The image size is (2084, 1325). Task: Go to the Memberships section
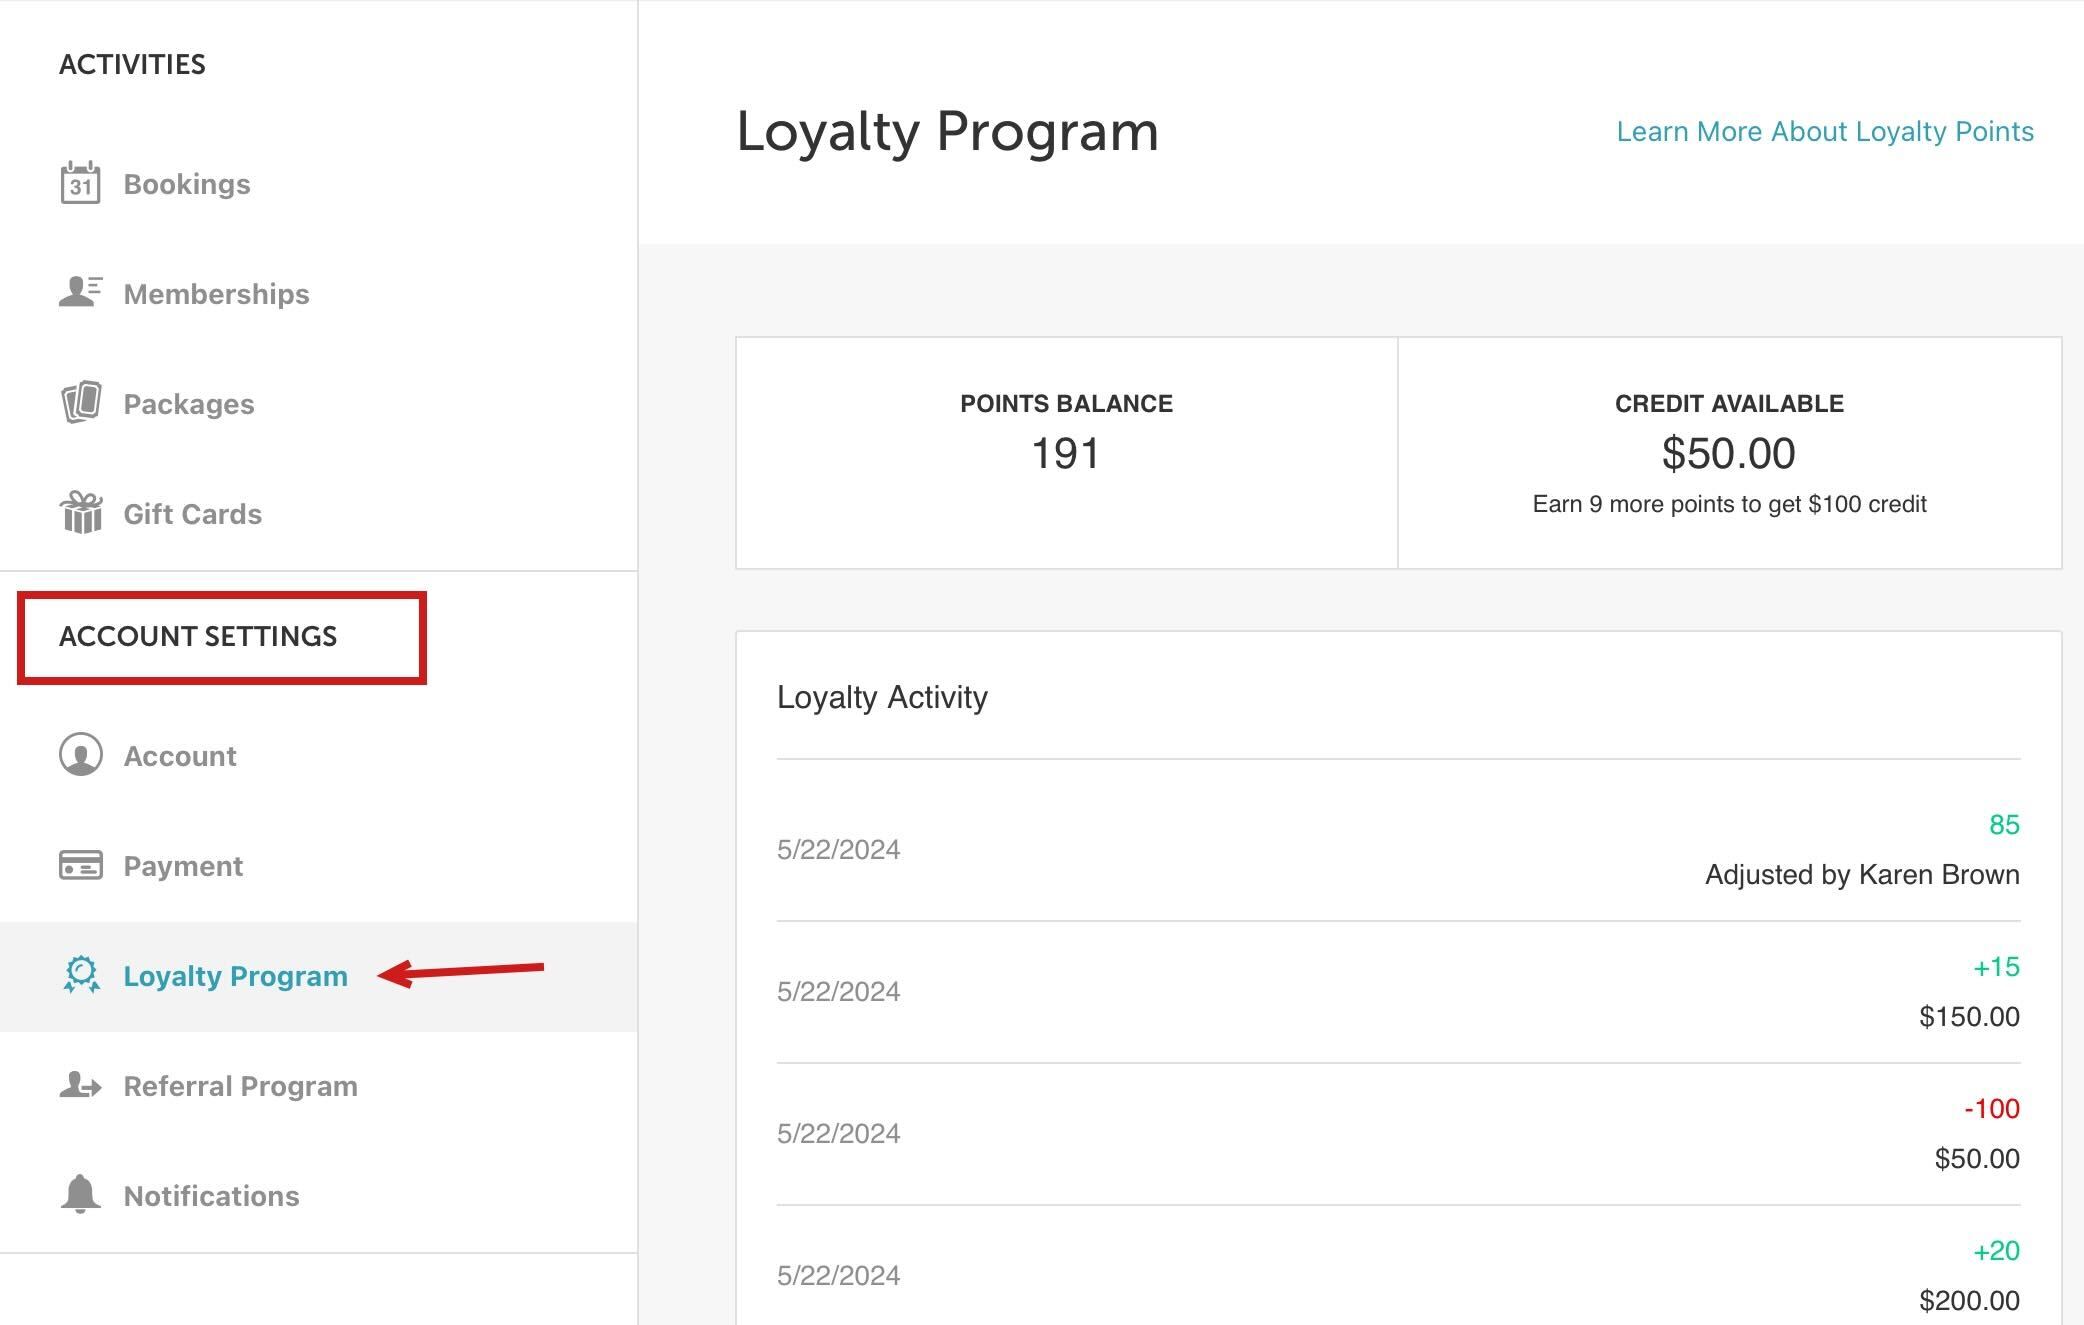(x=216, y=294)
